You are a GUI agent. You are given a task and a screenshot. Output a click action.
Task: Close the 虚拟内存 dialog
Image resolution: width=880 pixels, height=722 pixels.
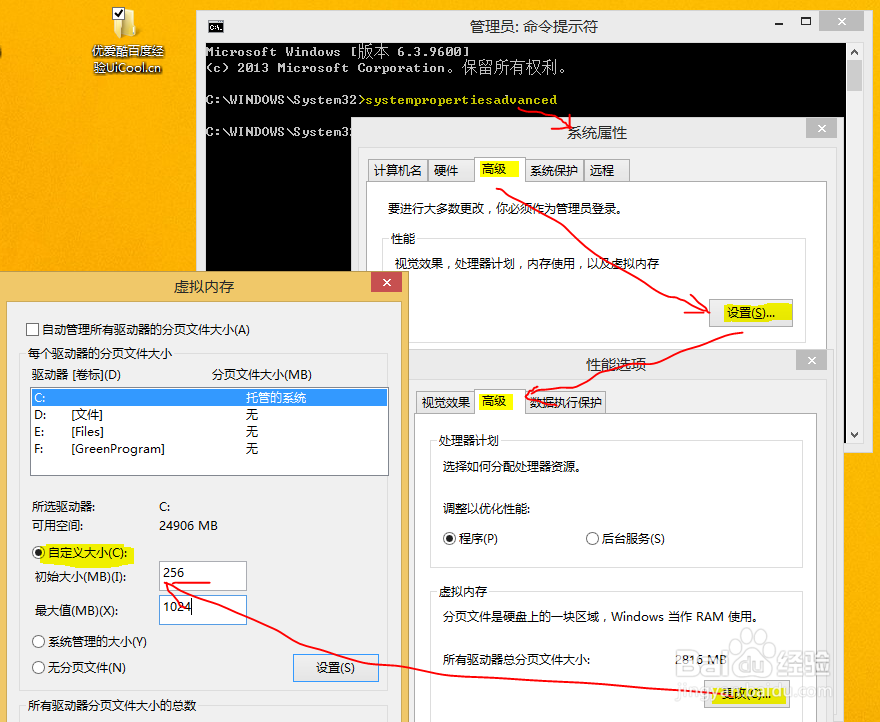386,282
